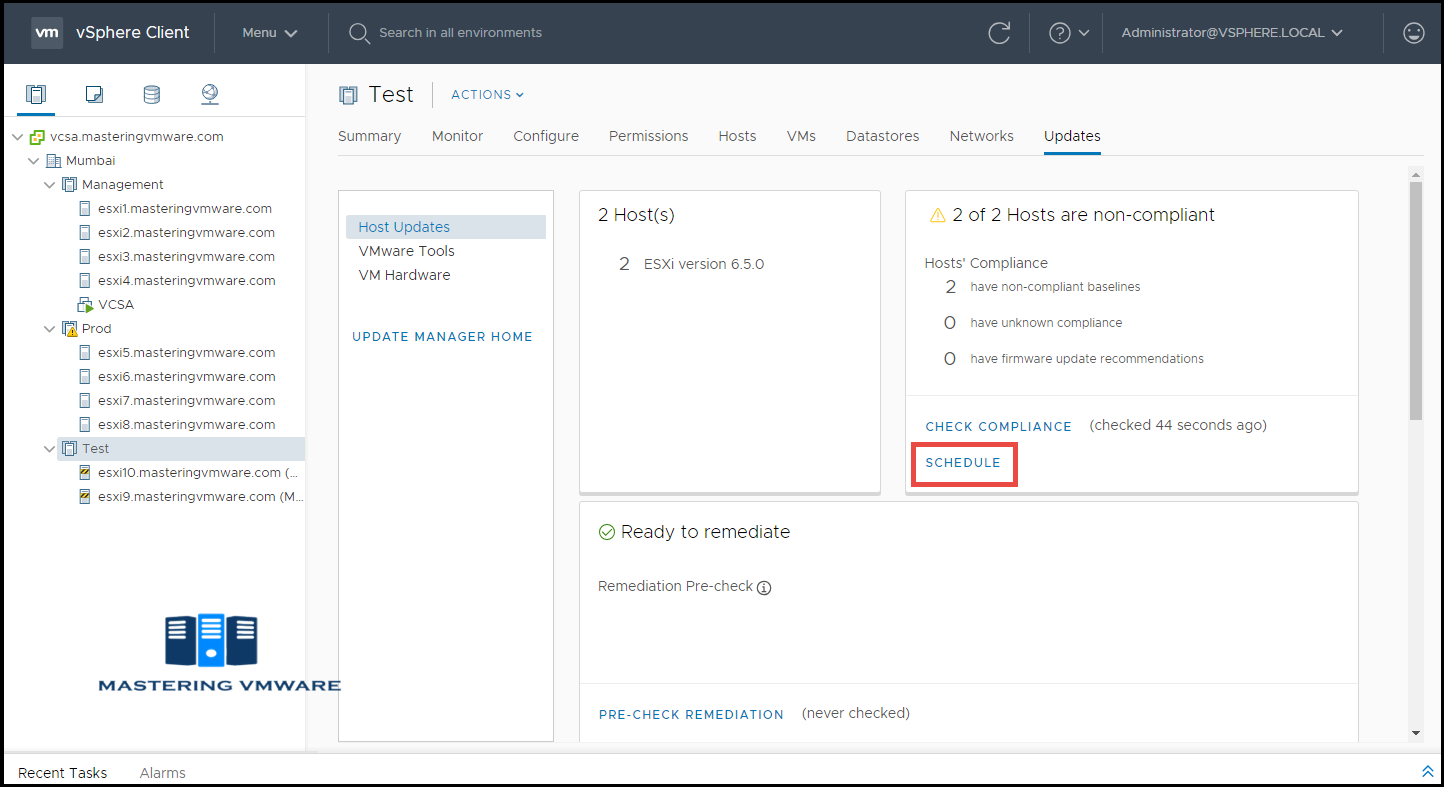
Task: Click the vSphere refresh icon
Action: [x=999, y=33]
